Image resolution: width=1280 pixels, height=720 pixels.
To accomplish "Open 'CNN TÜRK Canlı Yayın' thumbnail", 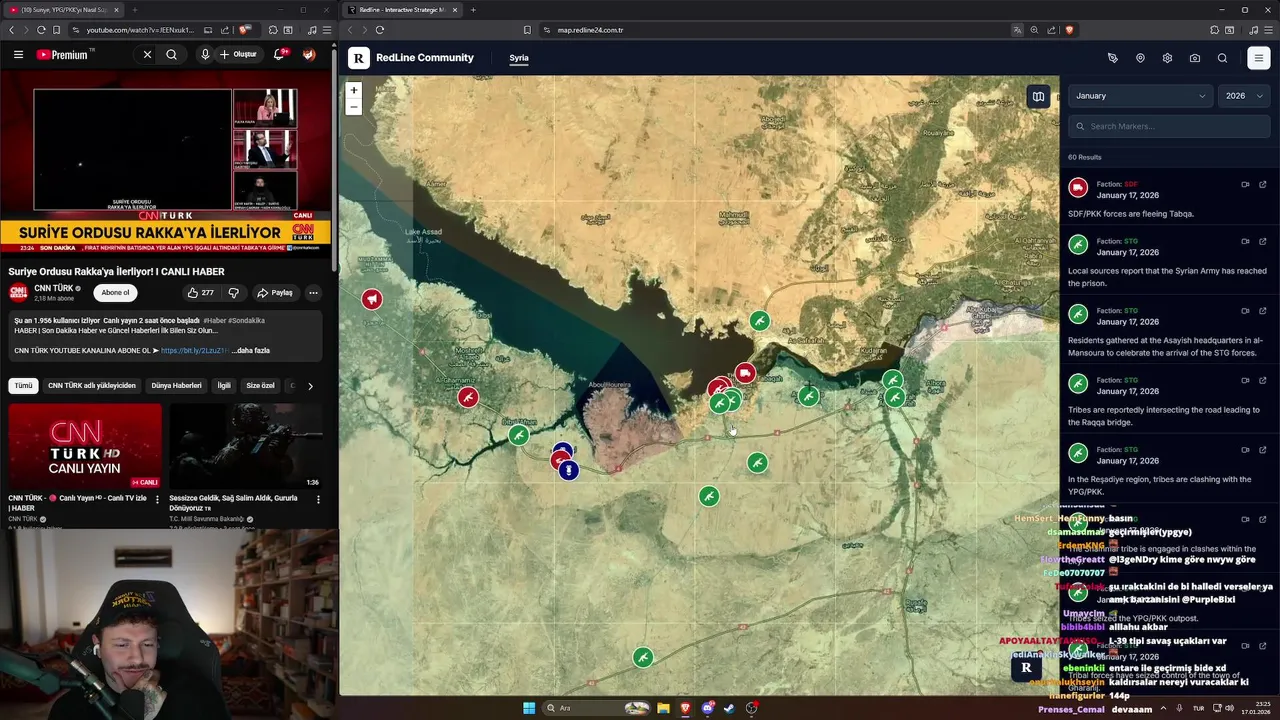I will coord(85,446).
